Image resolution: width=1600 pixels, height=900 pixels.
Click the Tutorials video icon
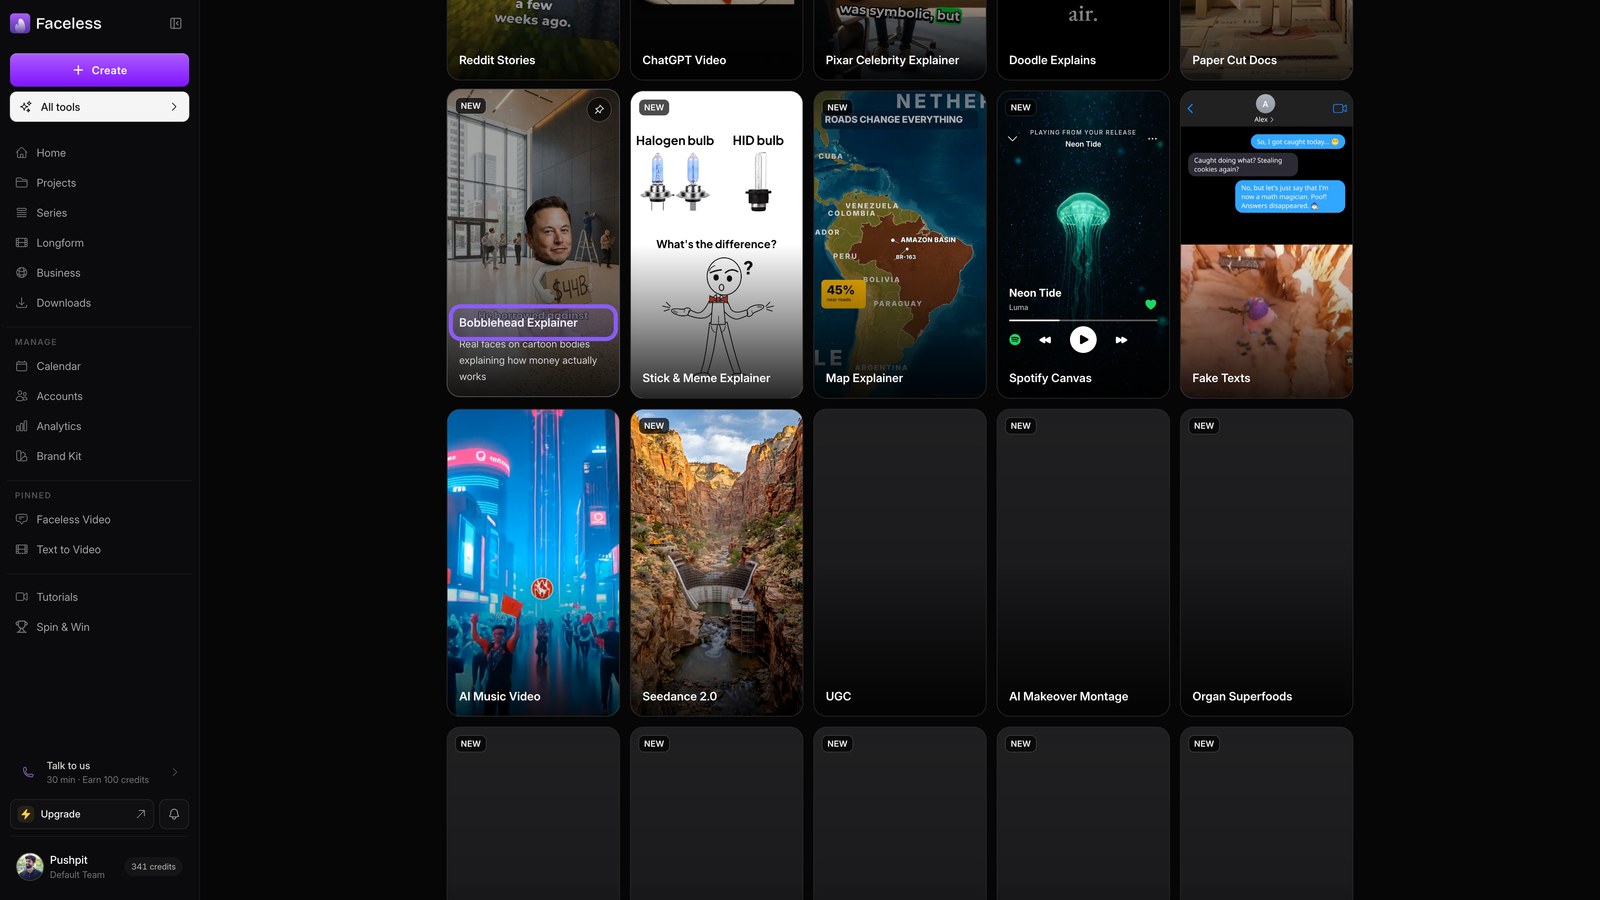click(x=22, y=597)
